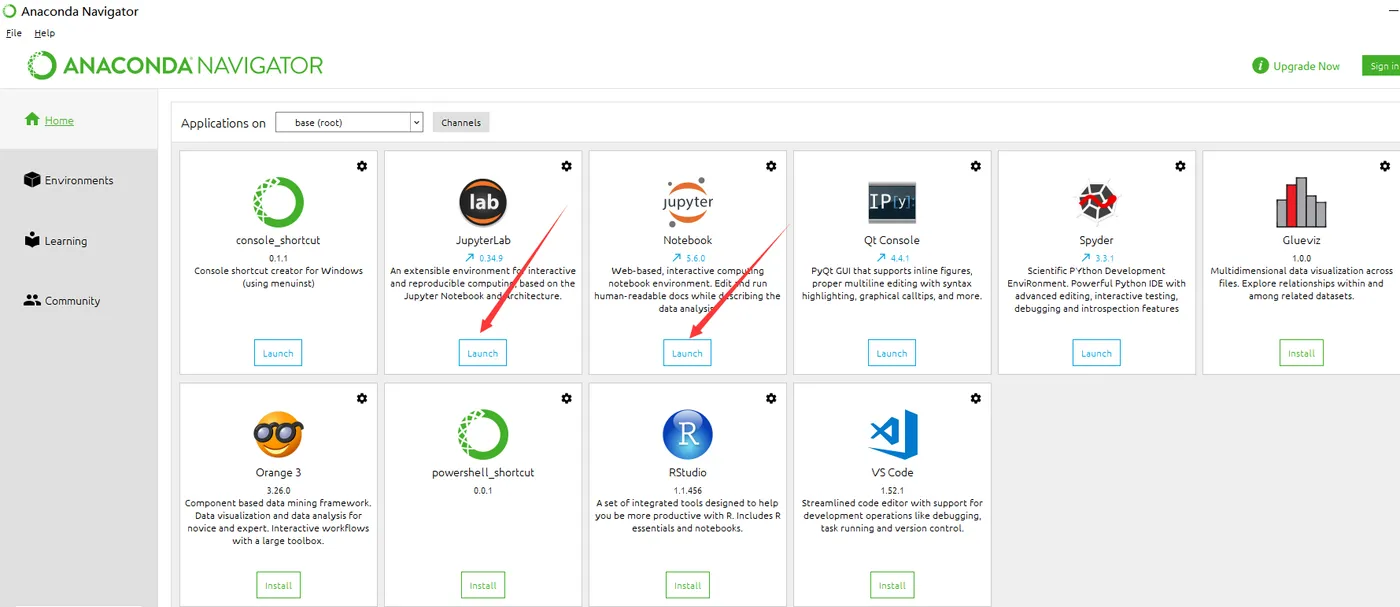Click the 'Applications on' label
The image size is (1400, 607).
[x=223, y=123]
